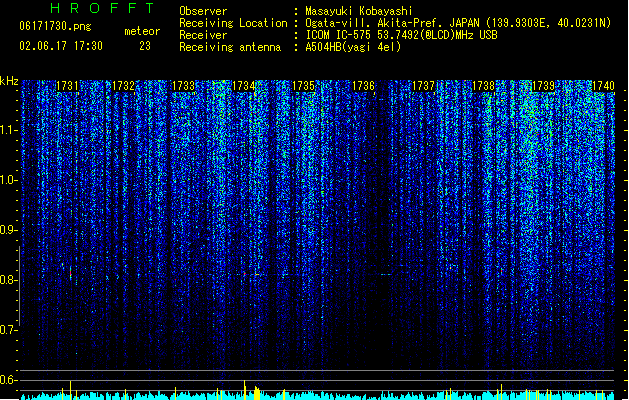629x400 pixels.
Task: Click the A504HB(yagi 4el) antenna text
Action: (353, 47)
